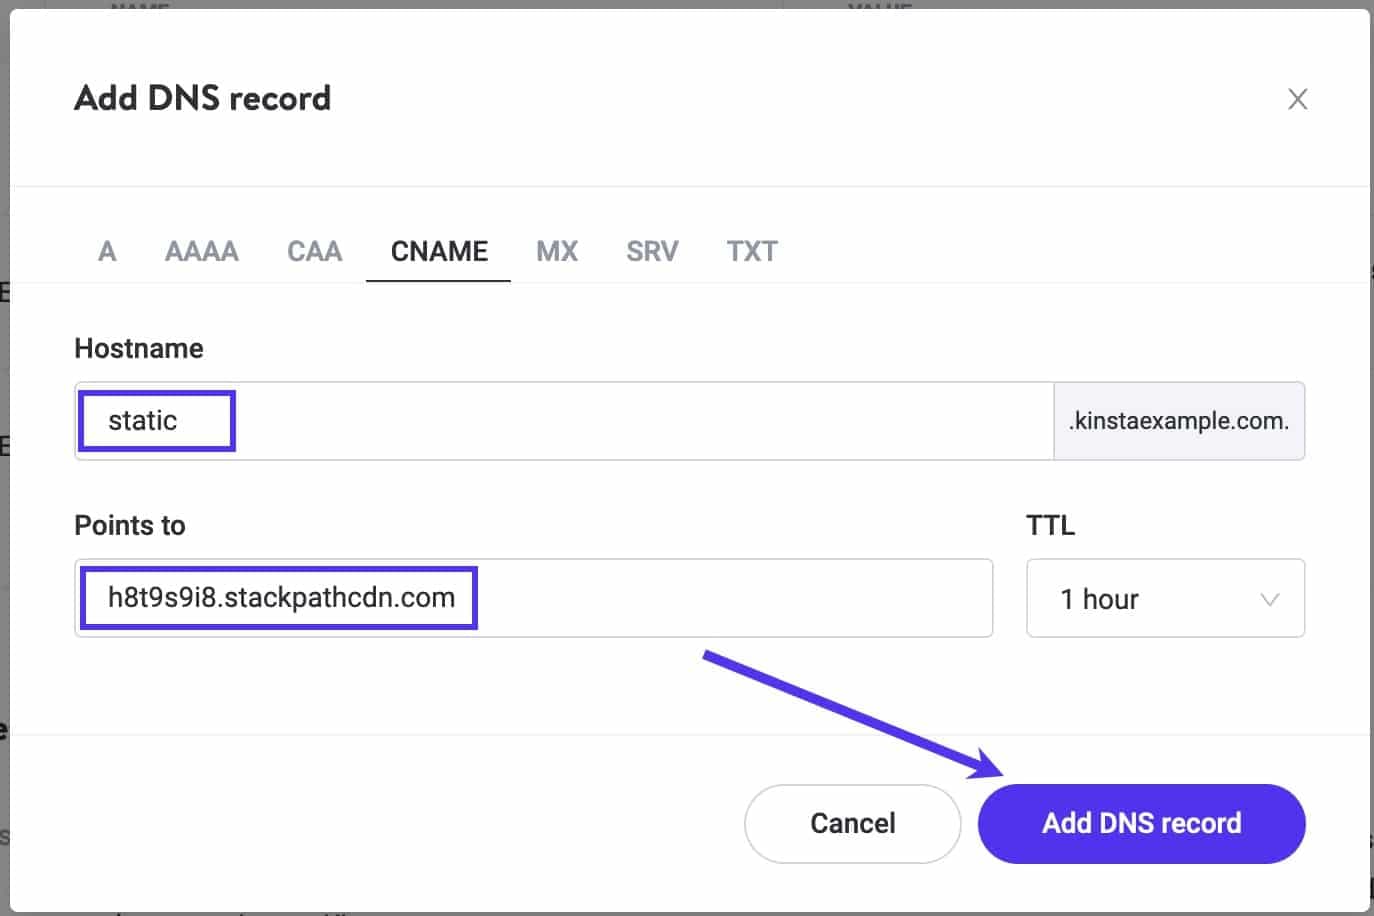Screen dimensions: 1374x916
Task: Click the Add DNS record button
Action: coord(1140,823)
